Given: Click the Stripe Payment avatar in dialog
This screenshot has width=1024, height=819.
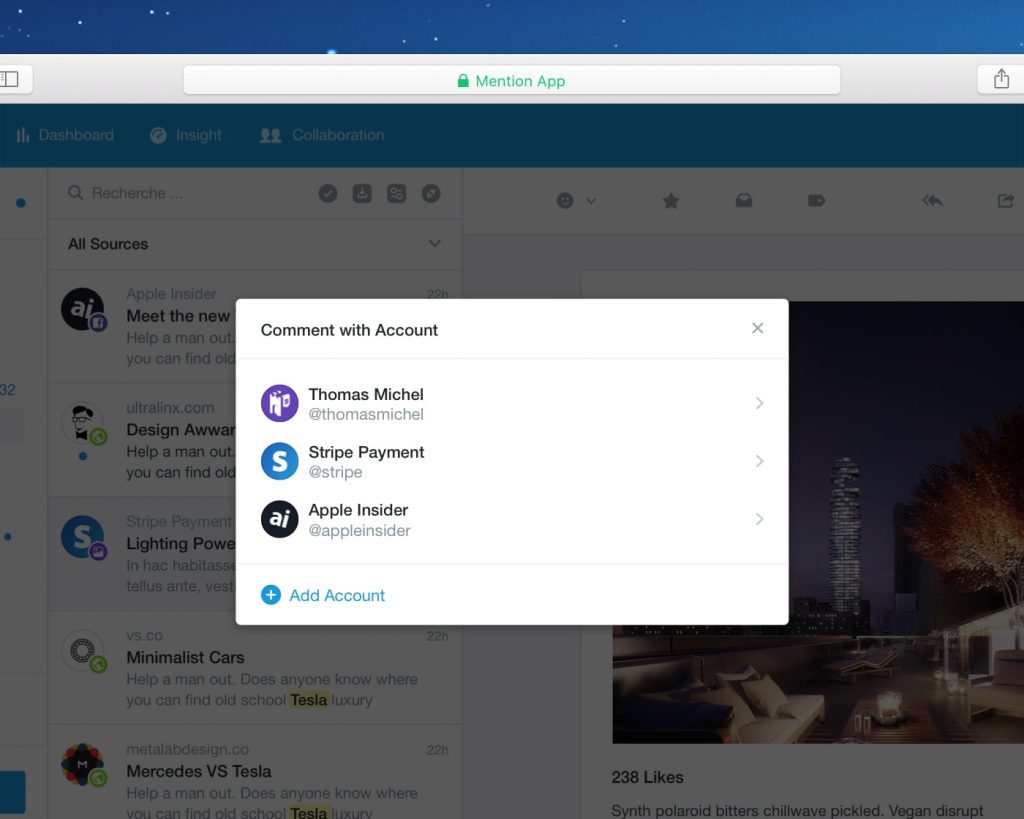Looking at the screenshot, I should pos(280,461).
